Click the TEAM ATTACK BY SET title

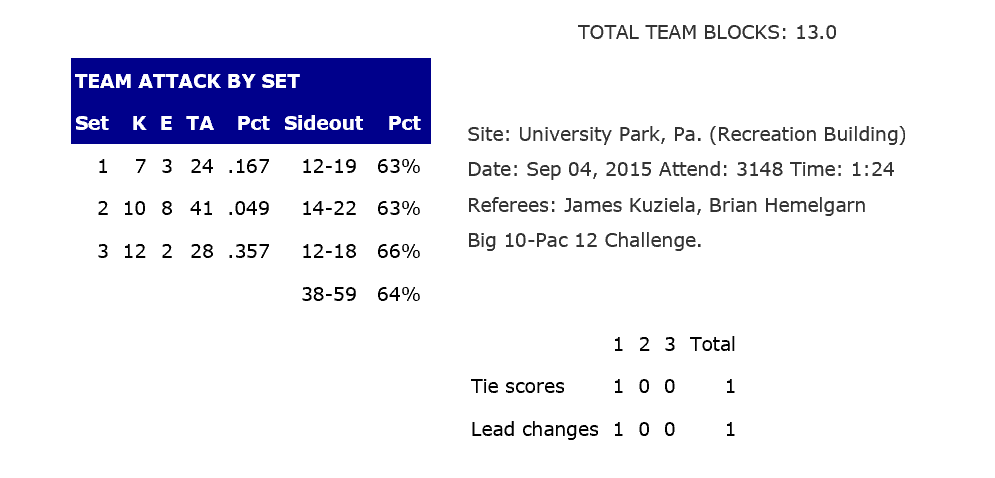click(187, 82)
